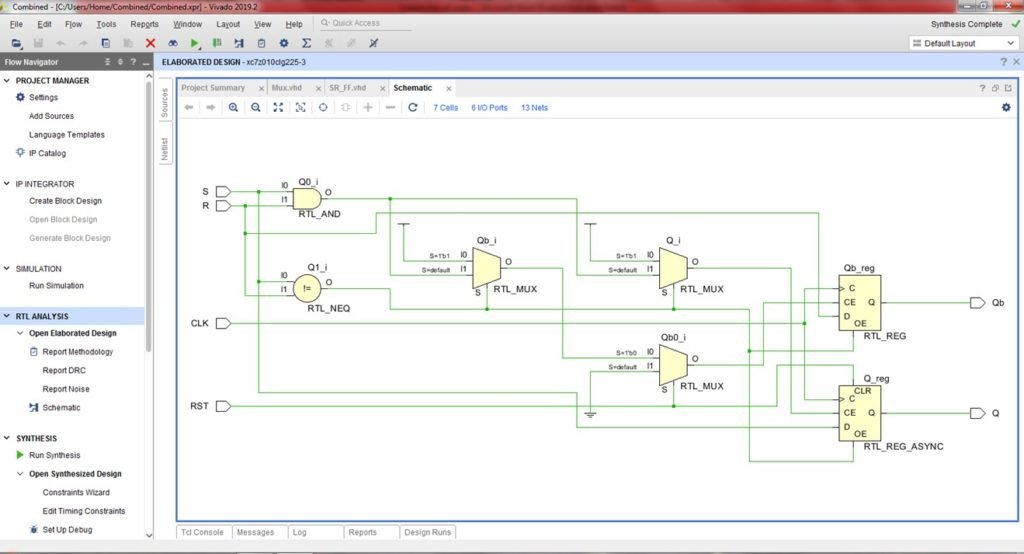Click Create Block Design

(65, 201)
